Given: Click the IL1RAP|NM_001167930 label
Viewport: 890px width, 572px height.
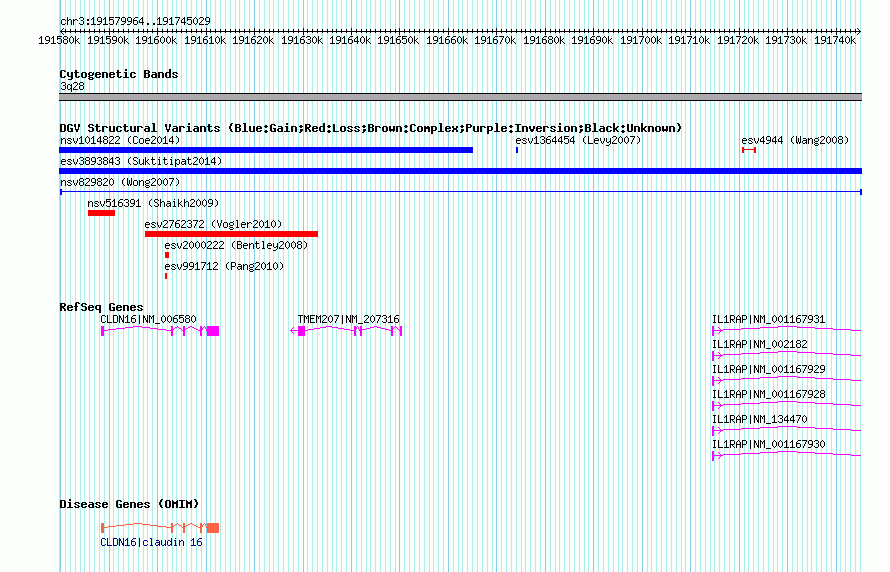Looking at the screenshot, I should (769, 444).
